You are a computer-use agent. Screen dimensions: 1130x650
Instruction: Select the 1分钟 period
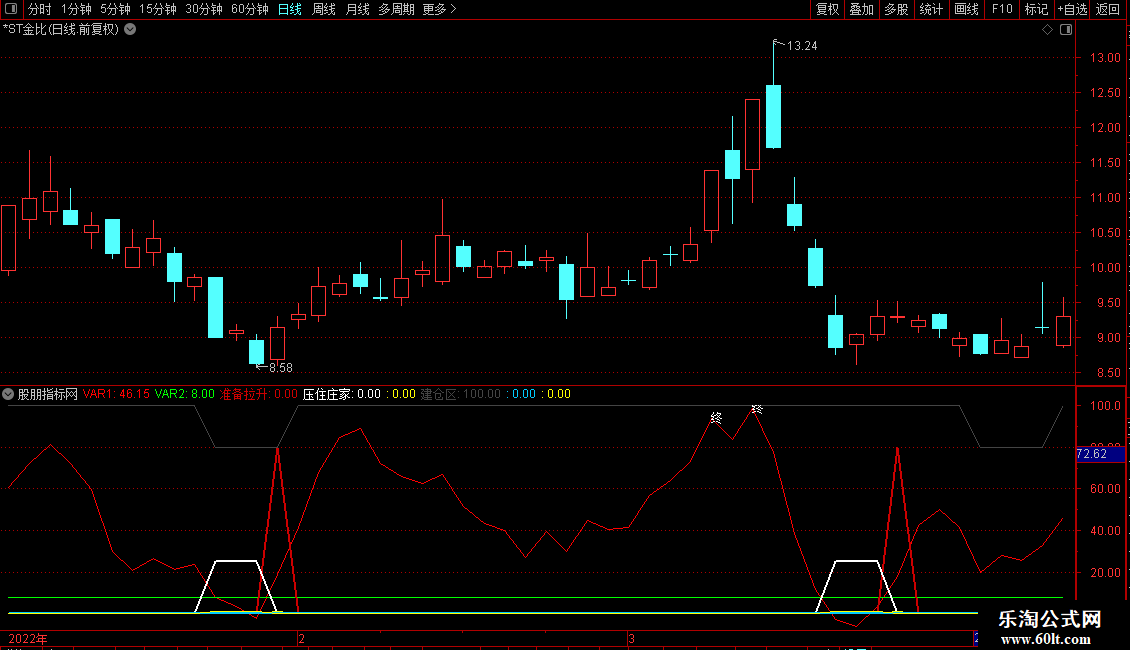point(76,9)
